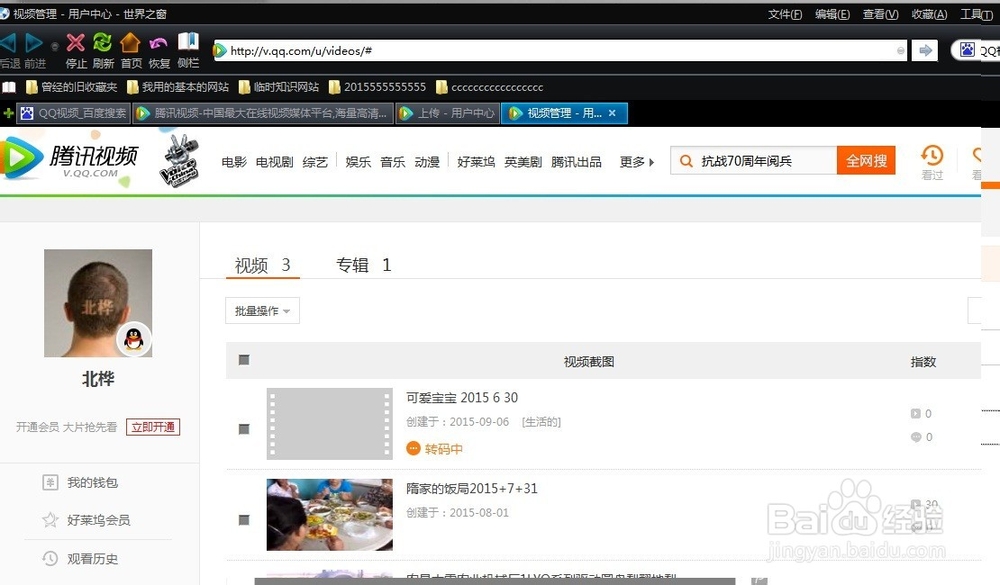
Task: Open the 电视剧 category link
Action: [274, 162]
